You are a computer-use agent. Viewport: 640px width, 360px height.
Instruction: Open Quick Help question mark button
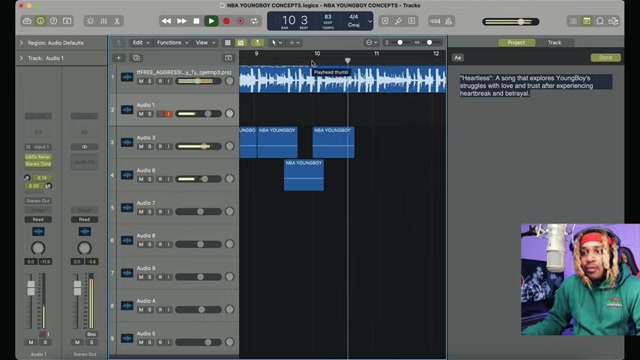coord(53,21)
